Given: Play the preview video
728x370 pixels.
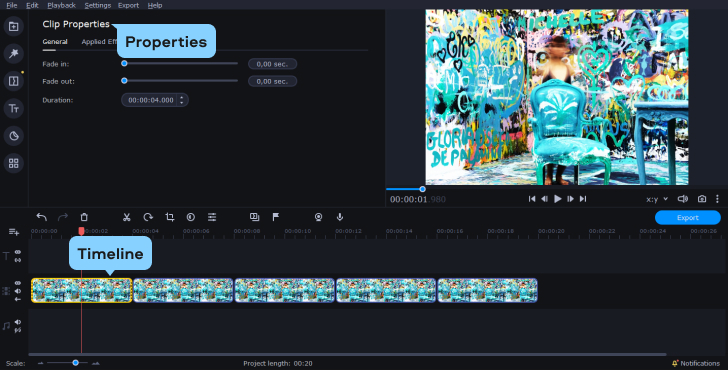Looking at the screenshot, I should [558, 199].
